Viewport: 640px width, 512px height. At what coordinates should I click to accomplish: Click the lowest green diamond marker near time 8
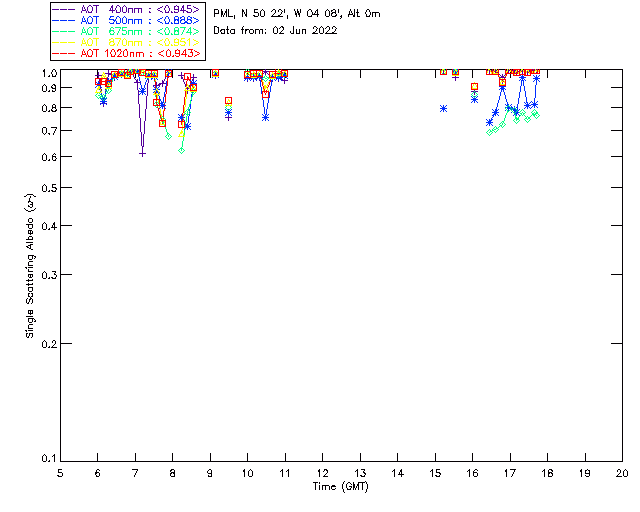(x=182, y=150)
